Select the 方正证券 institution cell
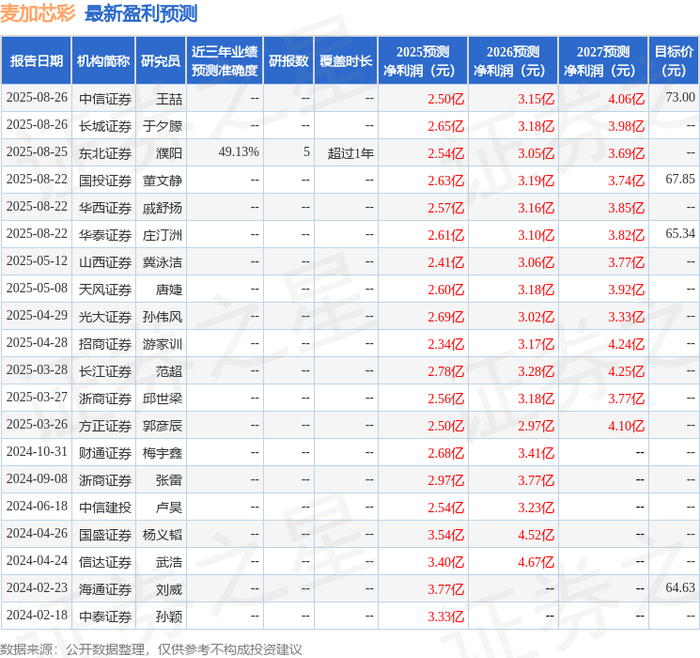The height and width of the screenshot is (658, 700). click(x=105, y=425)
